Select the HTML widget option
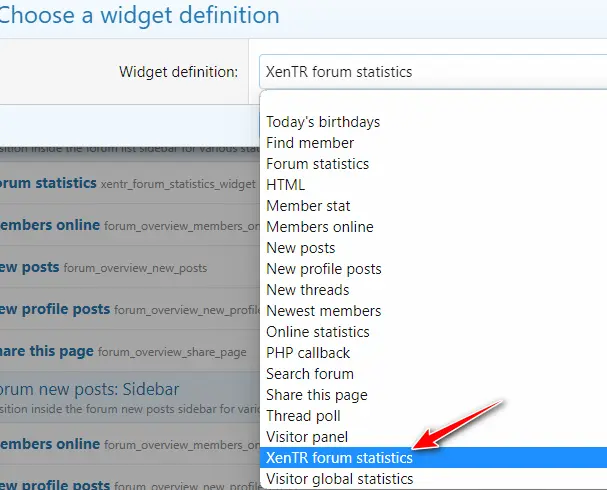This screenshot has width=607, height=490. [286, 185]
